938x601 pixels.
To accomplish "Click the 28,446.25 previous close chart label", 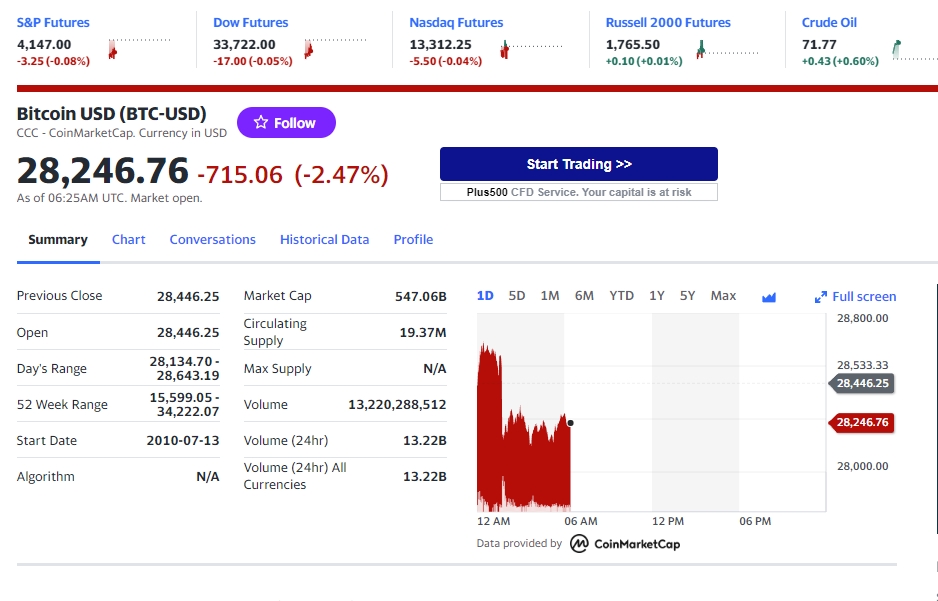I will (x=861, y=383).
